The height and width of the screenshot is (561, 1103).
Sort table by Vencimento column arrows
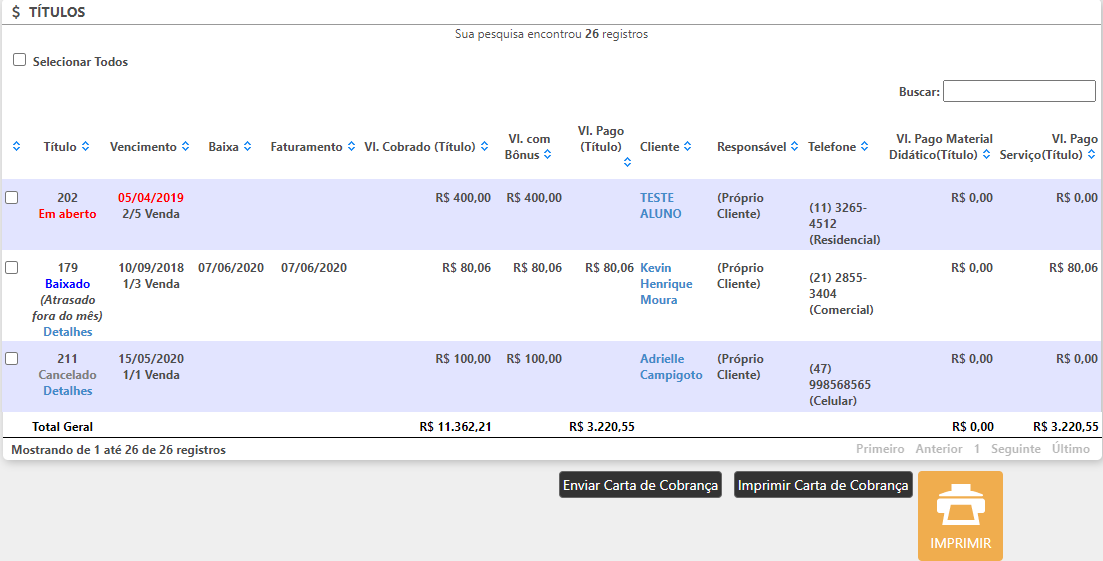(185, 147)
